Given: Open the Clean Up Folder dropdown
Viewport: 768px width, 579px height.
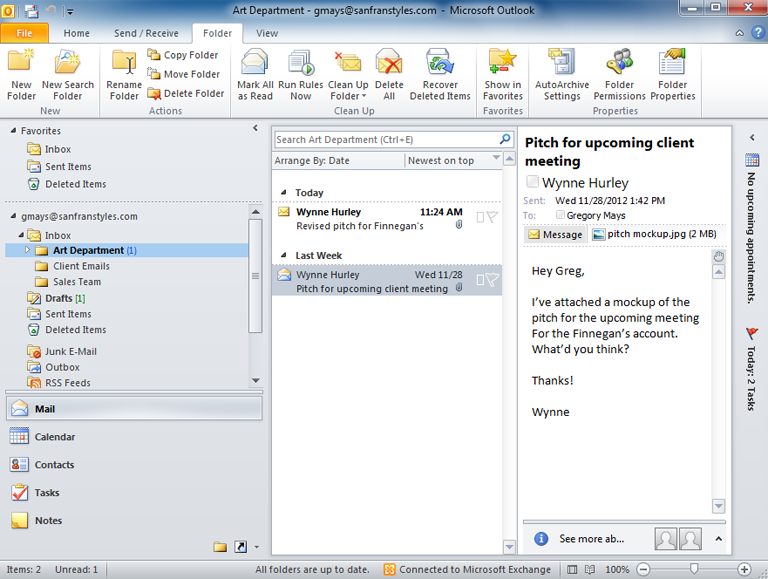Looking at the screenshot, I should (x=348, y=97).
